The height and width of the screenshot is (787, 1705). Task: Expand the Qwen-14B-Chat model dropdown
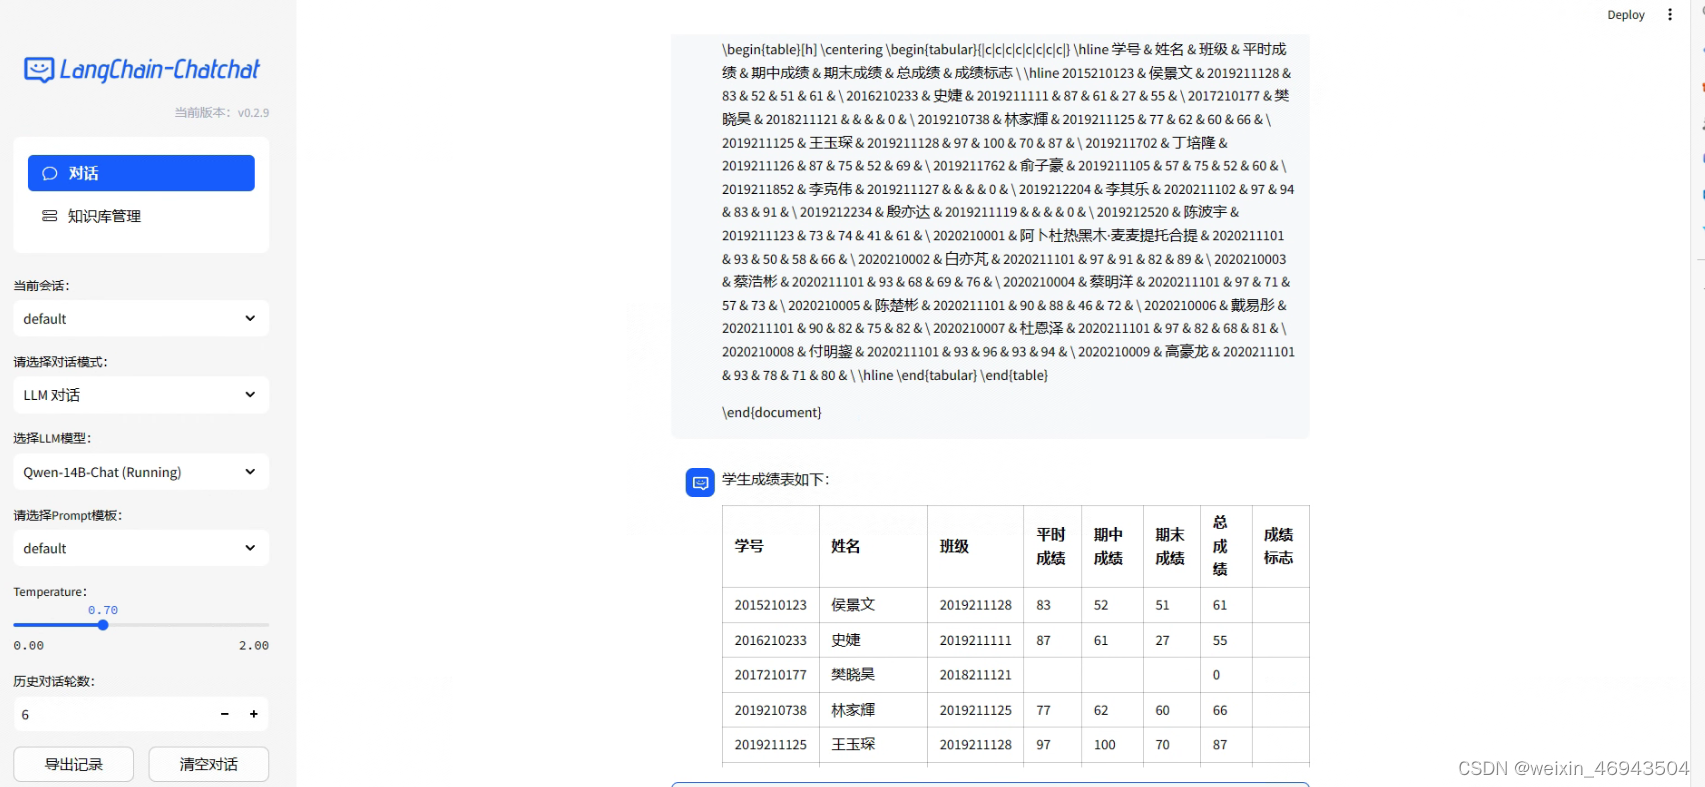[141, 472]
